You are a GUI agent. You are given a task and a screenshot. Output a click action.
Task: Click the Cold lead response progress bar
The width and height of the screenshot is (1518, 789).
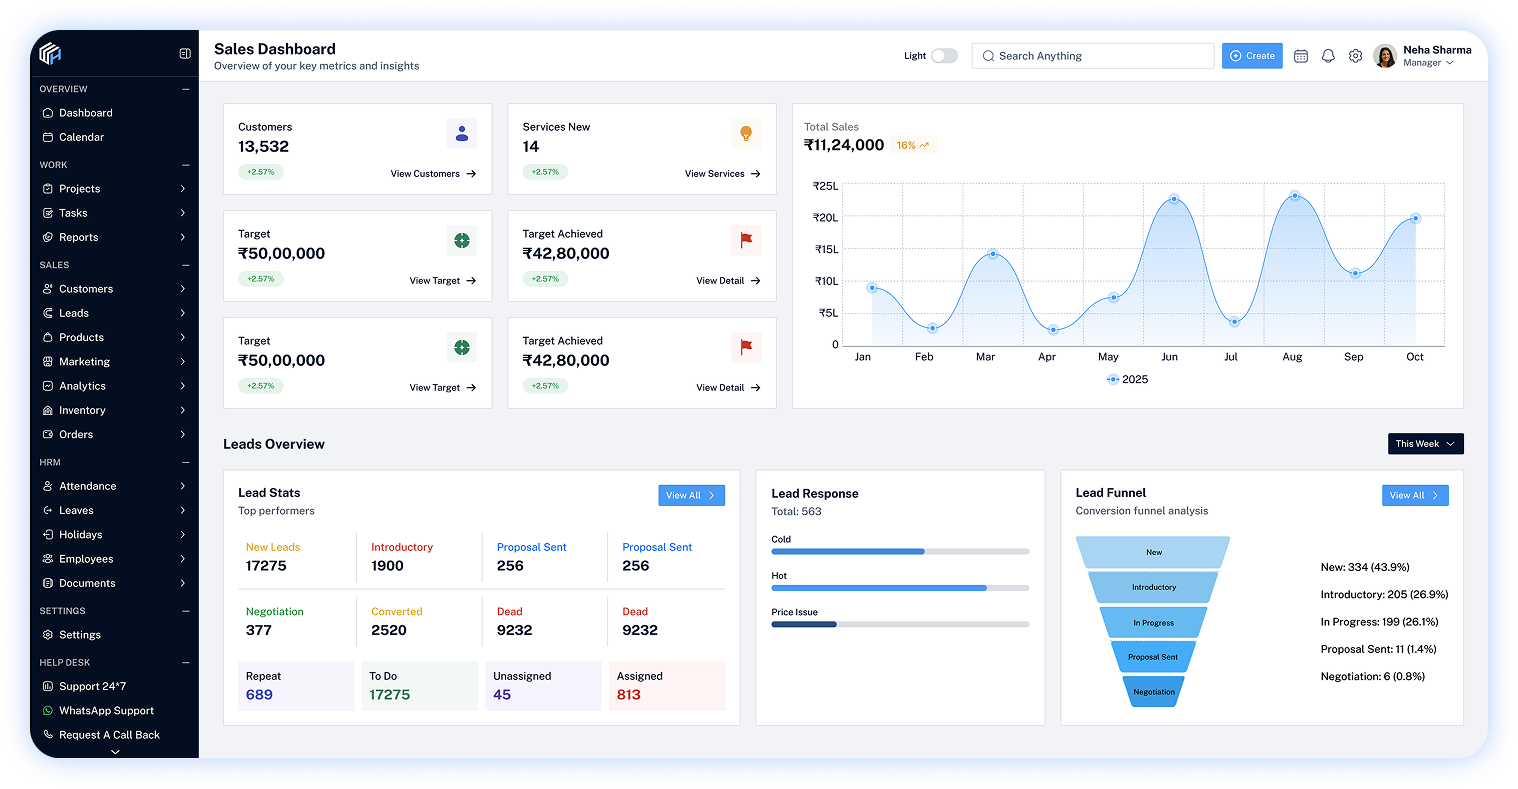pos(900,552)
